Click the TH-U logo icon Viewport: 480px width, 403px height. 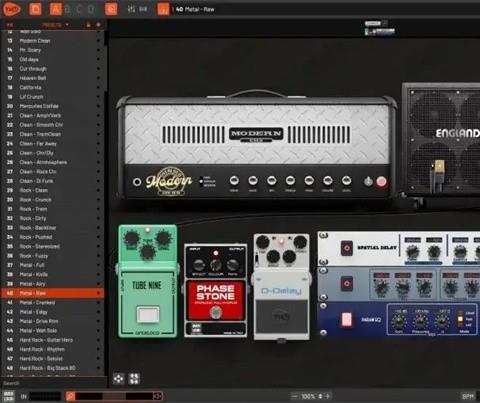(x=12, y=9)
